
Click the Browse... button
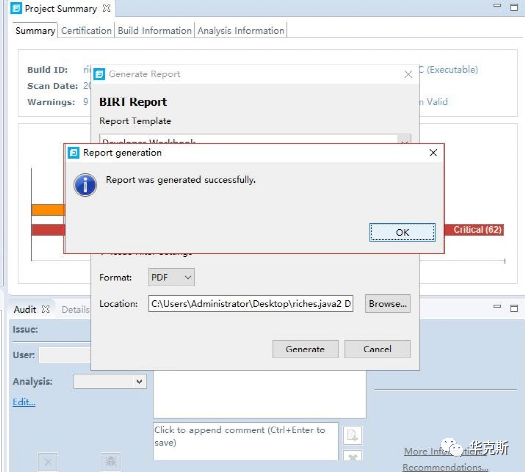tap(387, 304)
